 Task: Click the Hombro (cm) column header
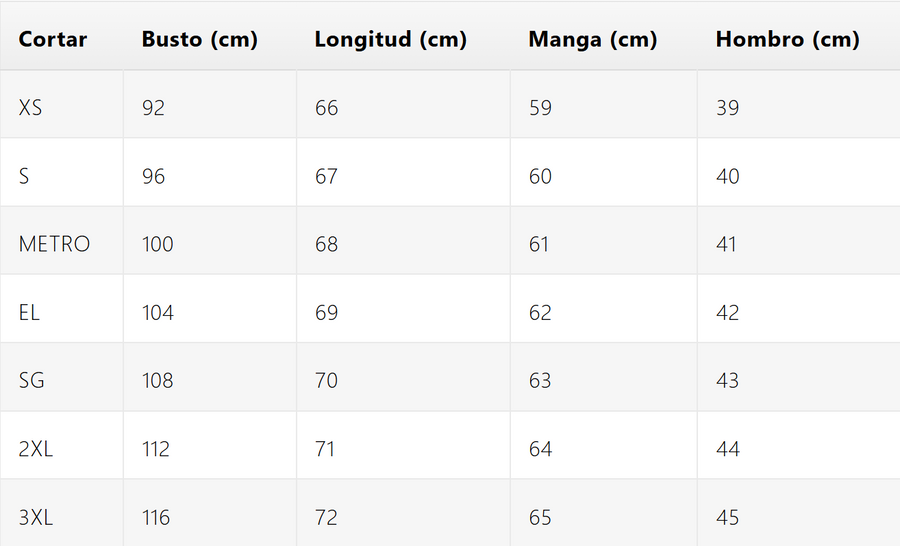coord(788,40)
